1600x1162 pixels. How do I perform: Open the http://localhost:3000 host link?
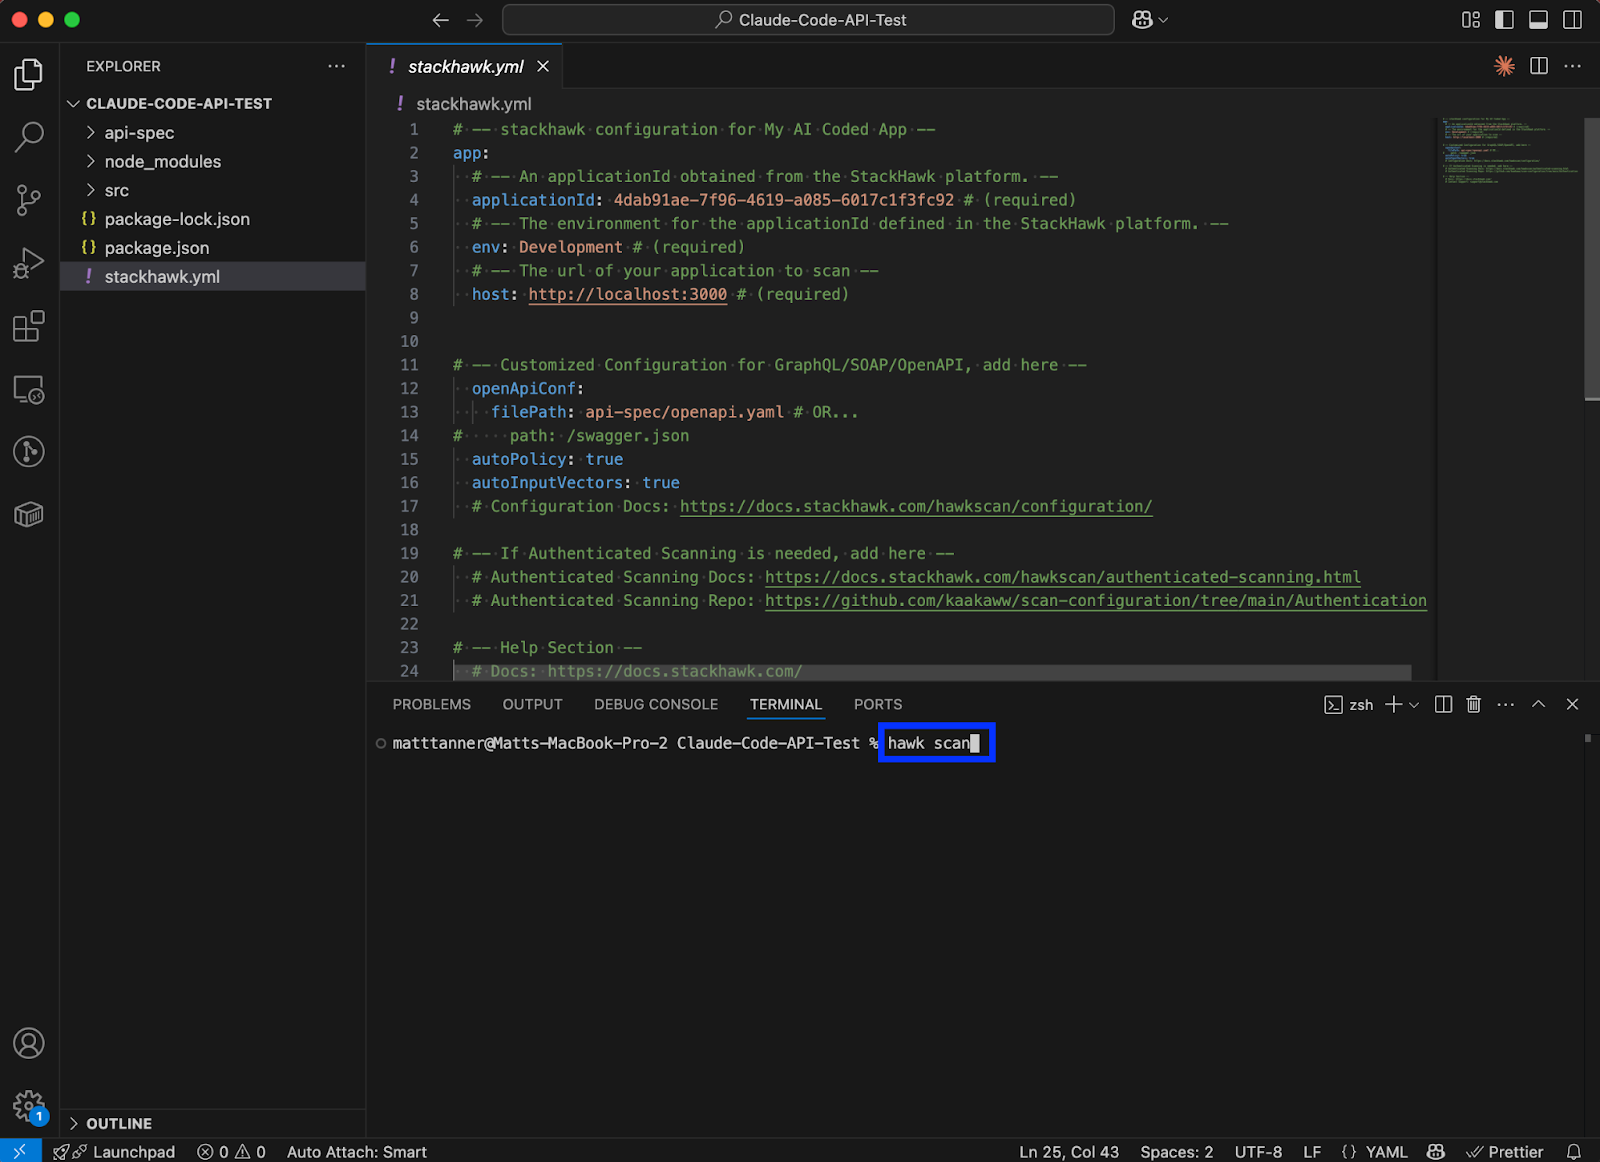pos(627,294)
